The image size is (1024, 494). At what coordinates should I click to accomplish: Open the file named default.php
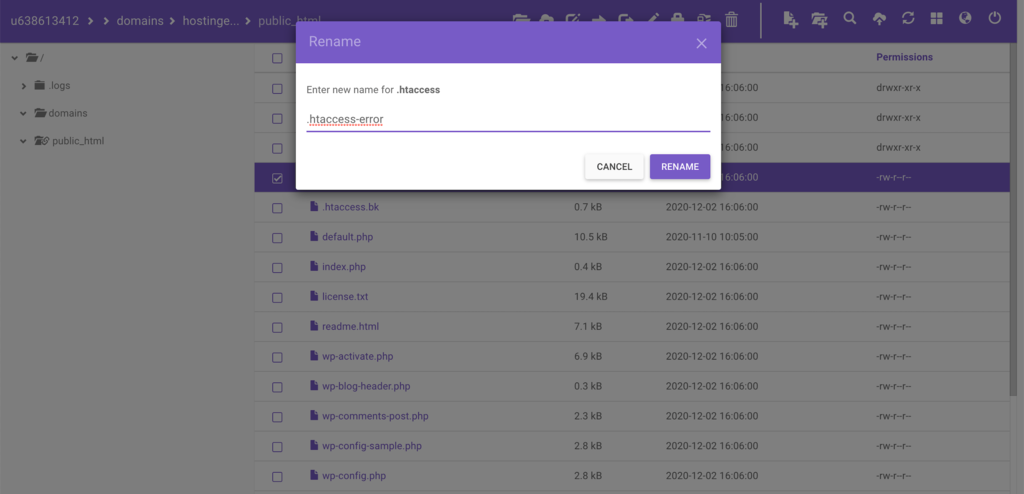pos(347,237)
